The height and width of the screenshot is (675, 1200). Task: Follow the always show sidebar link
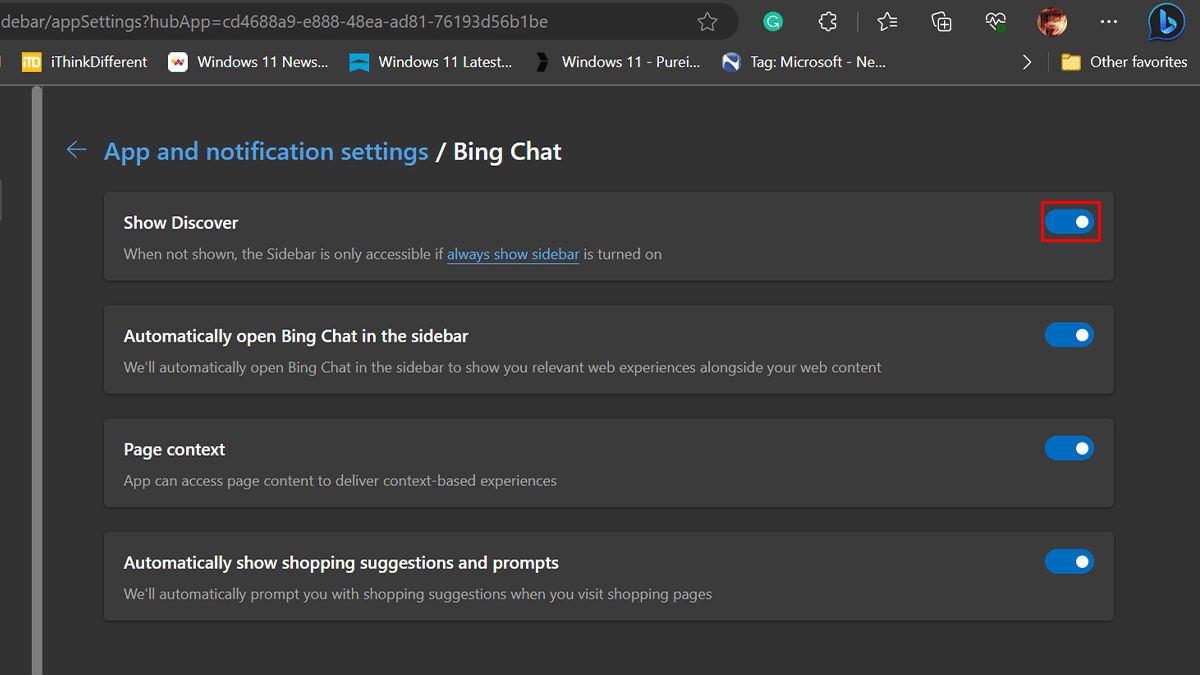[x=513, y=254]
